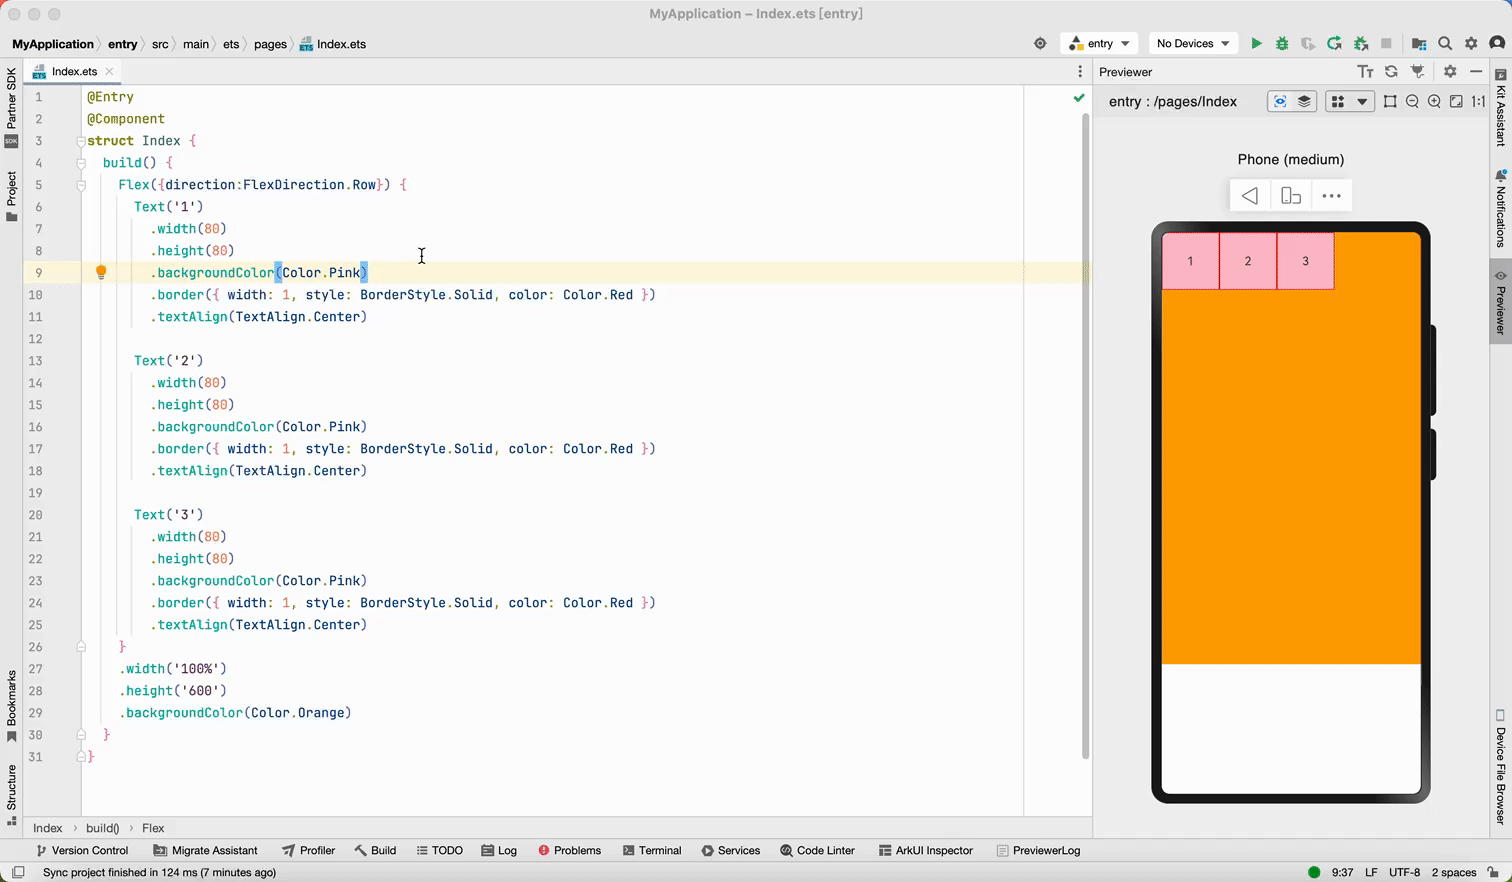The width and height of the screenshot is (1512, 882).
Task: Open the editor tab options kebab menu
Action: pos(1080,72)
